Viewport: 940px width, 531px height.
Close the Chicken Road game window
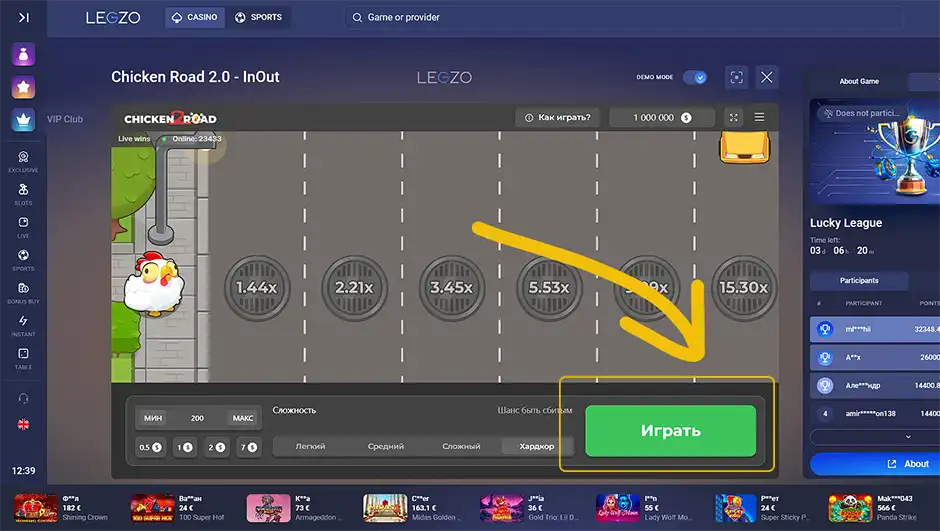tap(767, 77)
